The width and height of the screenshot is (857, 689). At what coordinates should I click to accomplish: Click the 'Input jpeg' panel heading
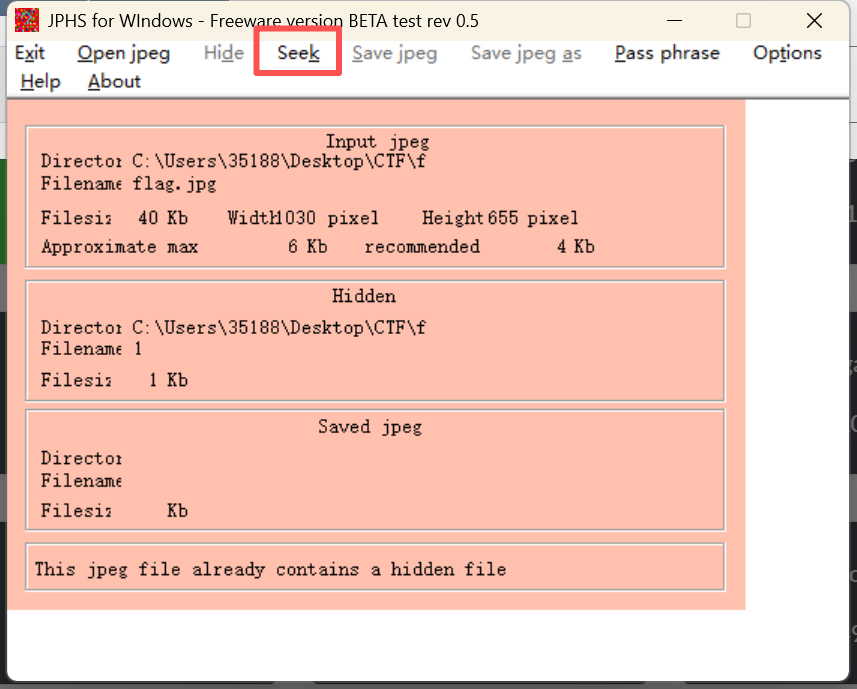point(377,142)
